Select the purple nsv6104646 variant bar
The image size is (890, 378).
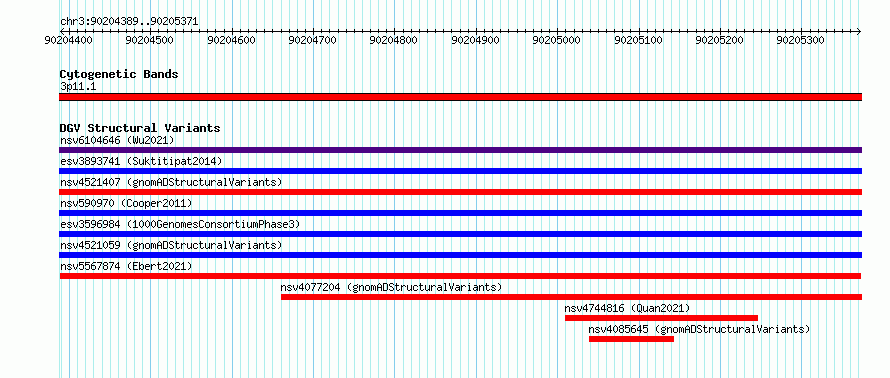(460, 150)
